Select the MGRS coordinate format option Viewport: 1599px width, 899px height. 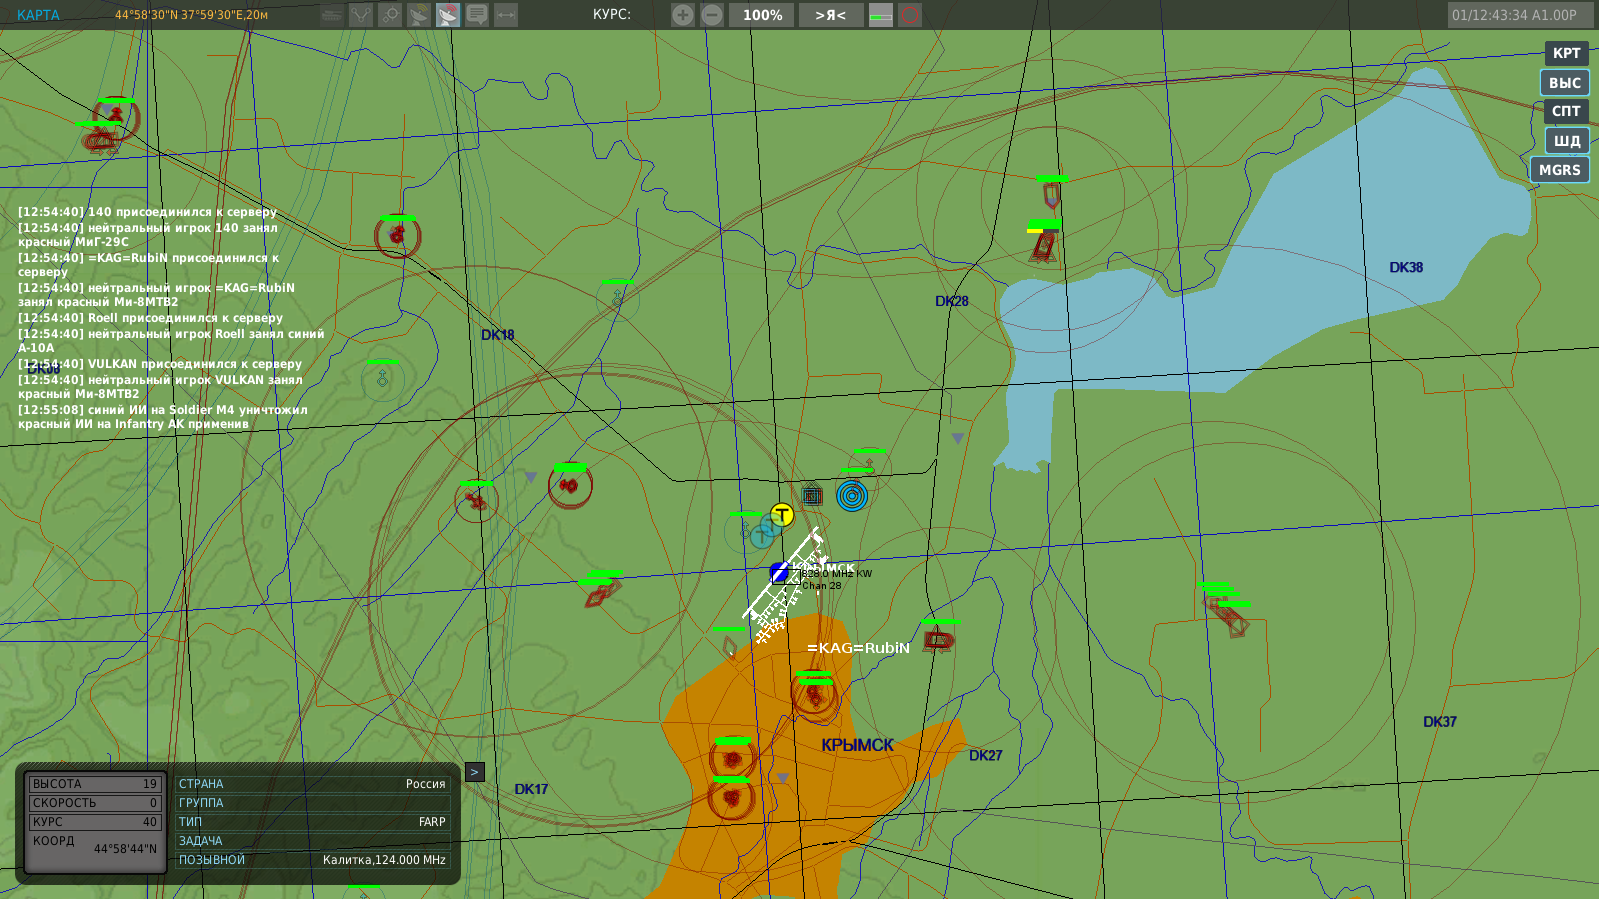click(1560, 170)
